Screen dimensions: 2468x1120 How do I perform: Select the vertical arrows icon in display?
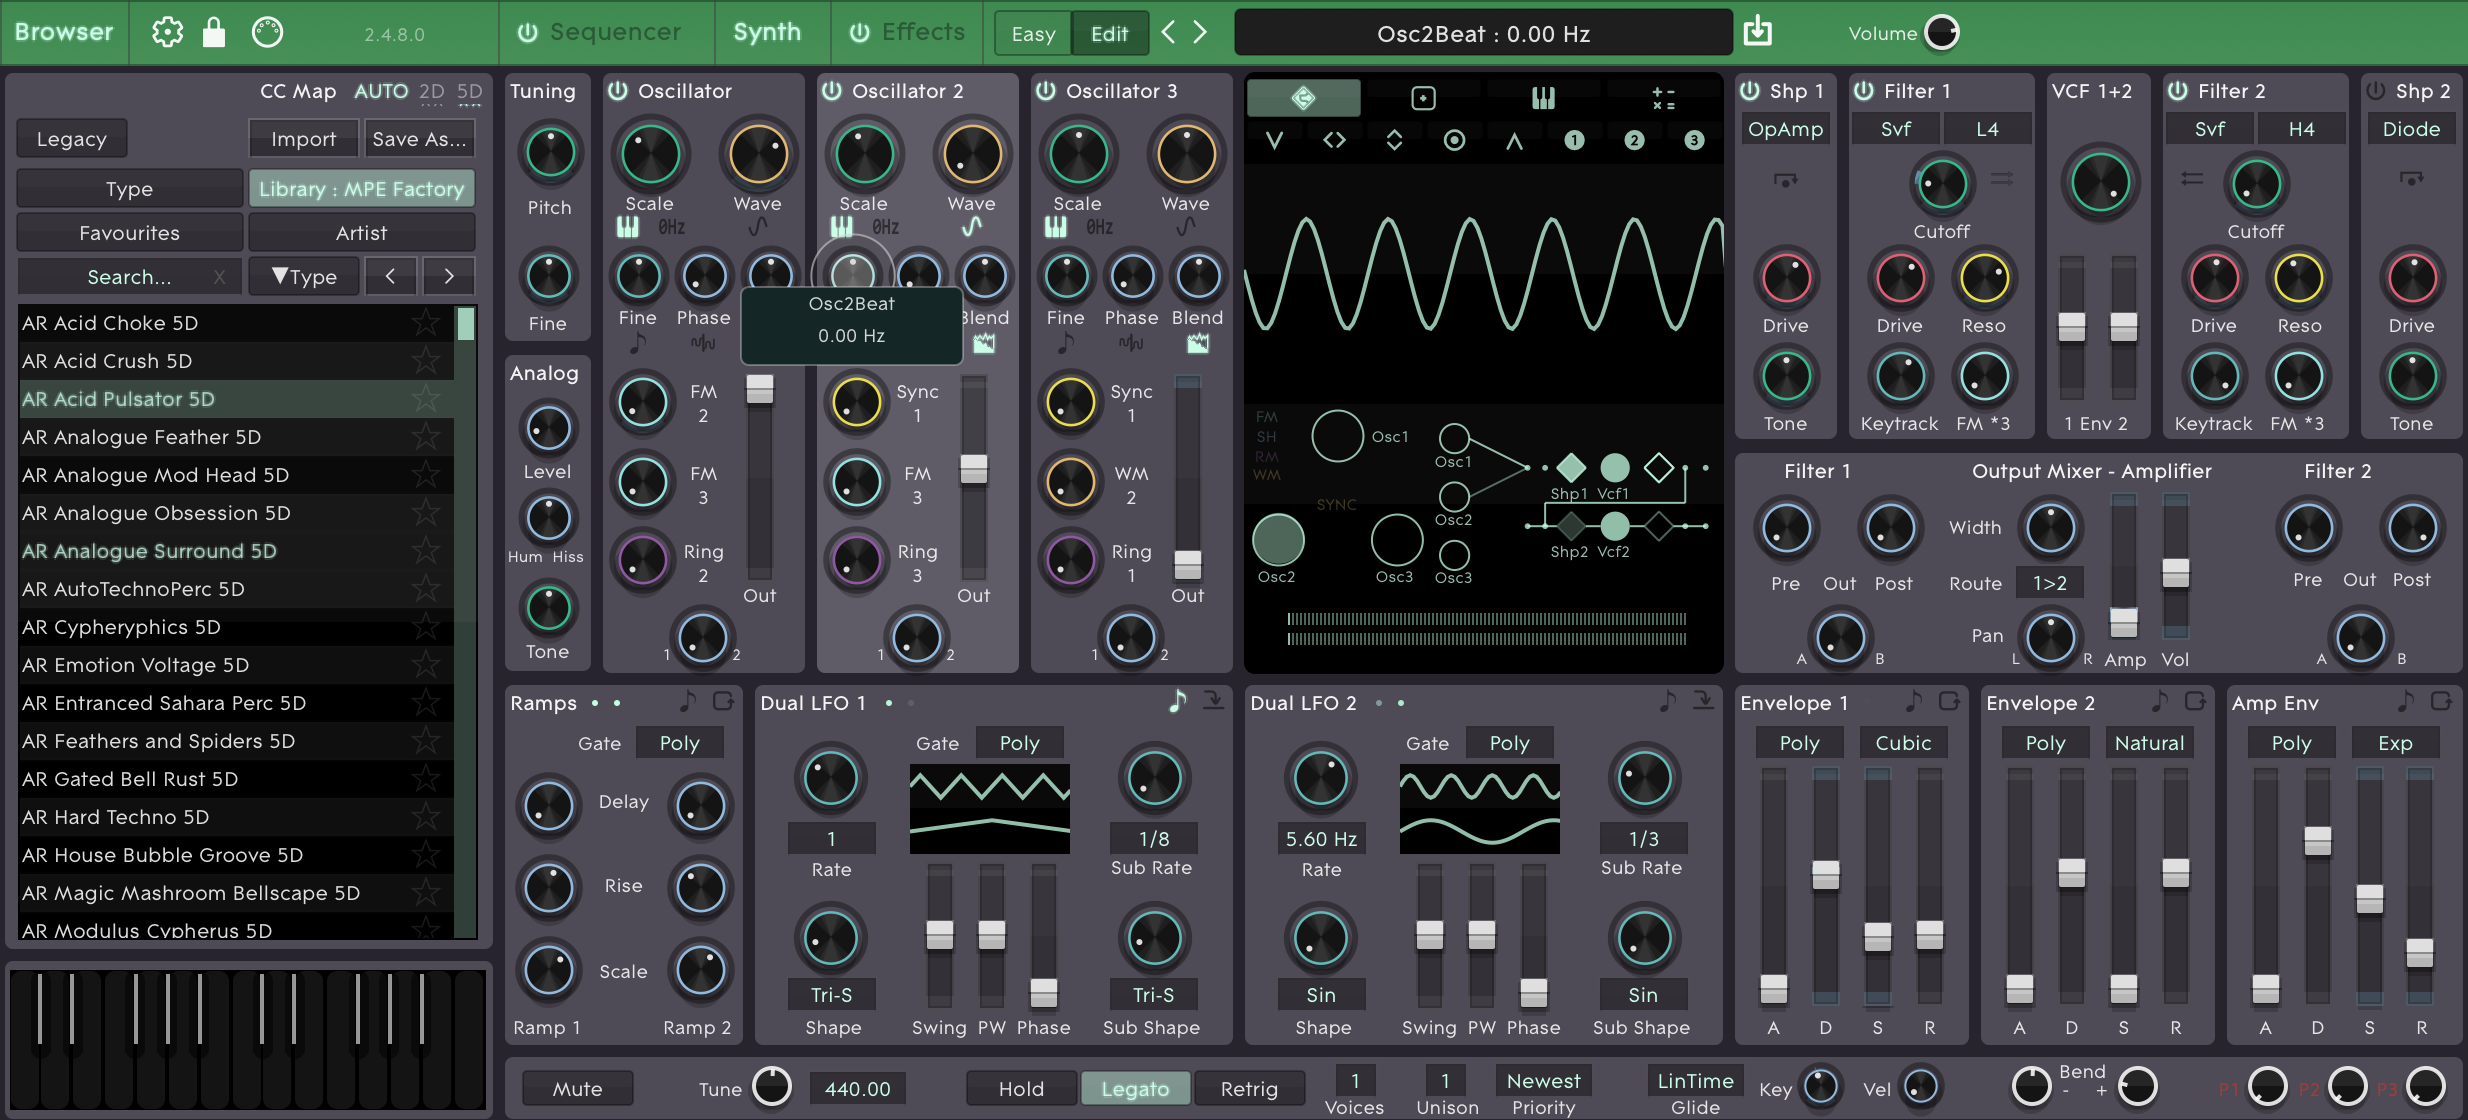[1394, 140]
